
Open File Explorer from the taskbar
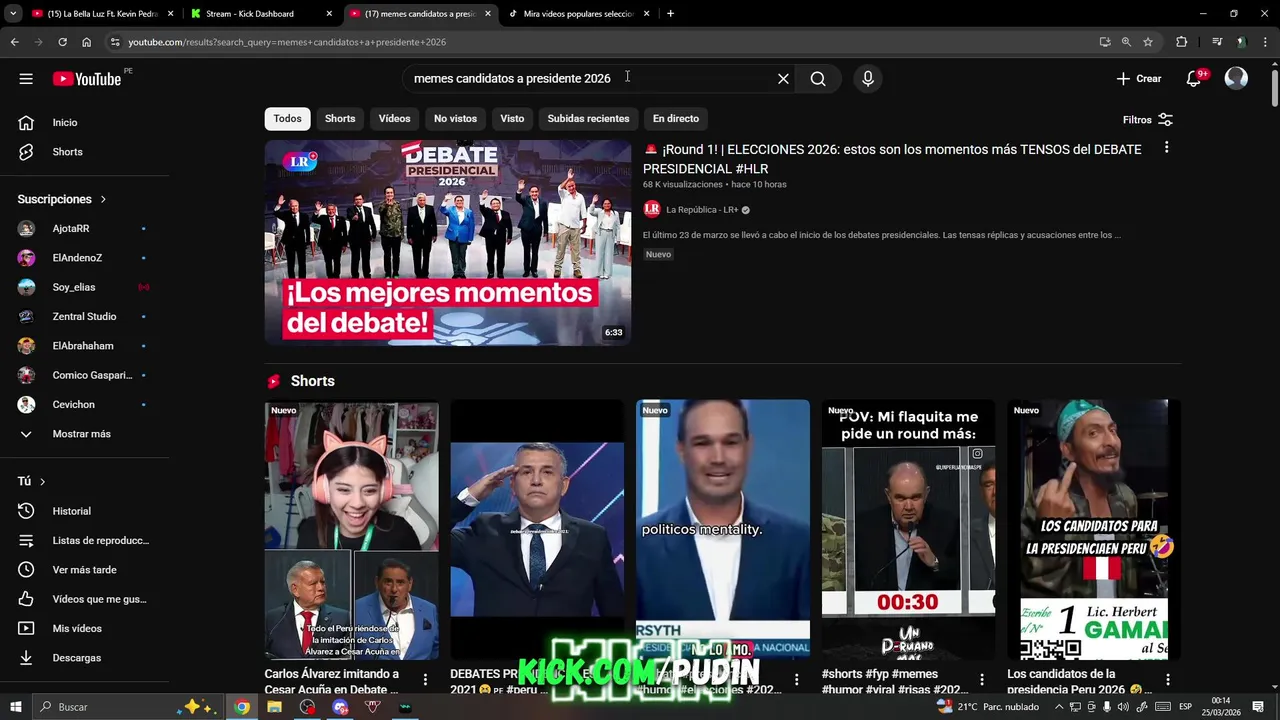274,706
